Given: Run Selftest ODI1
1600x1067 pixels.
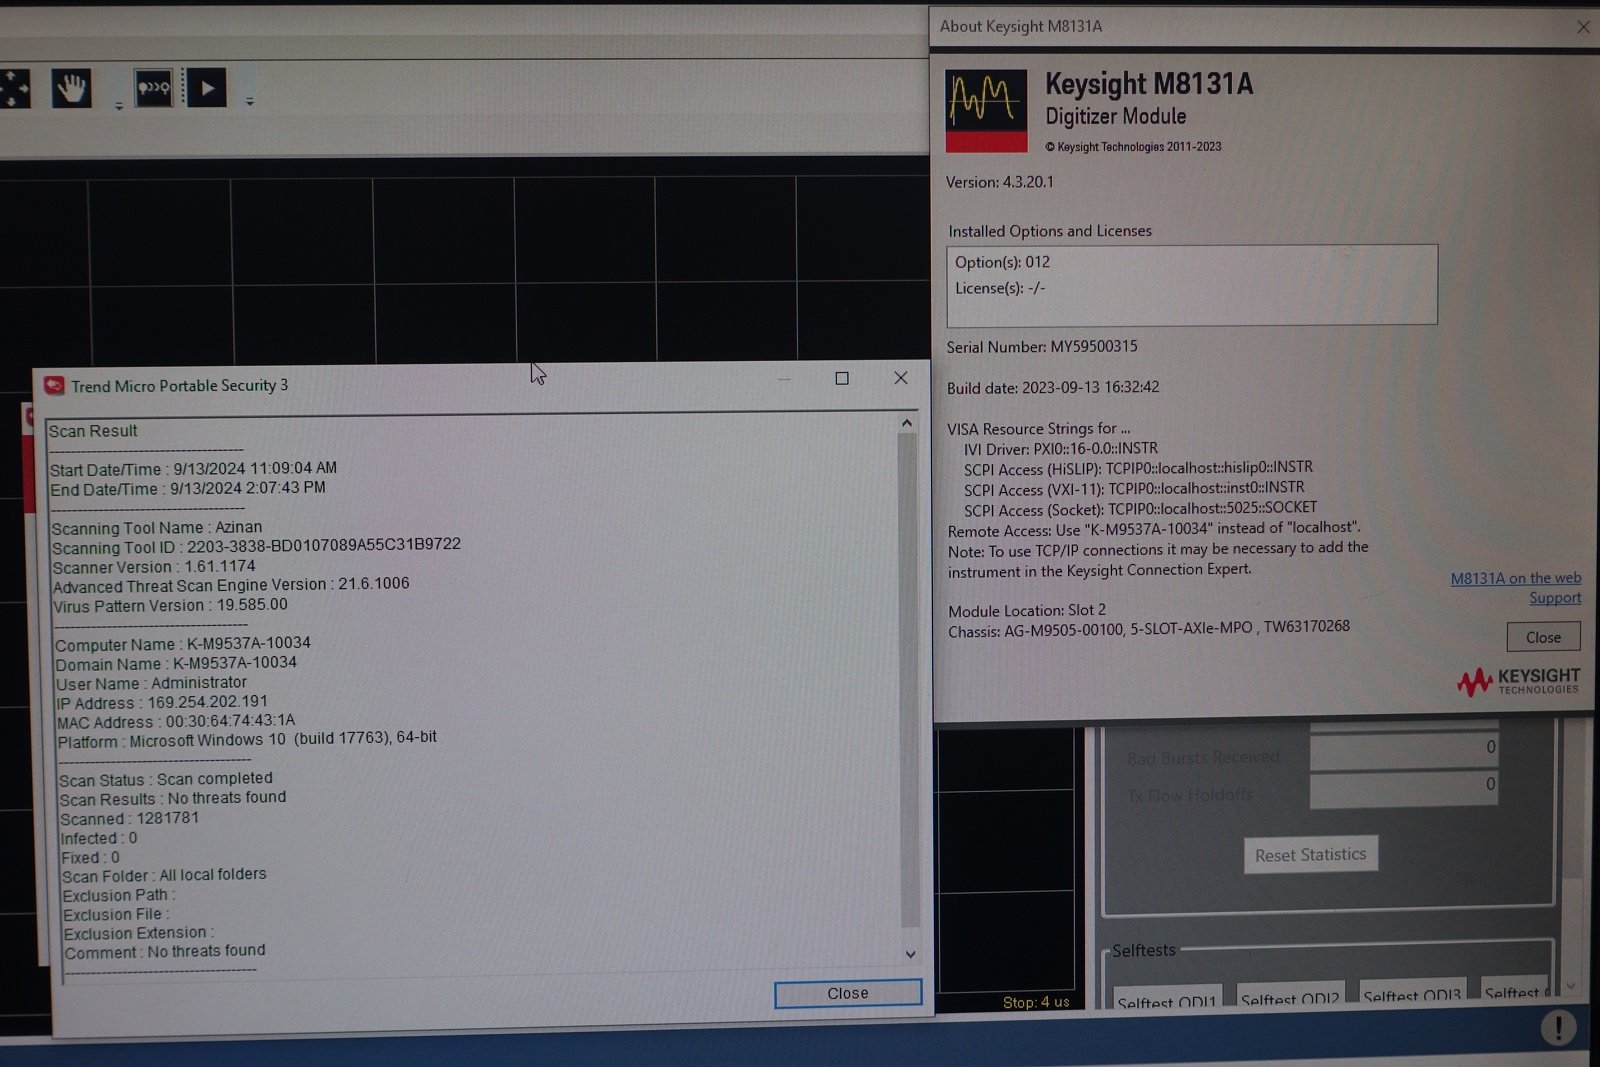Looking at the screenshot, I should point(1166,1000).
